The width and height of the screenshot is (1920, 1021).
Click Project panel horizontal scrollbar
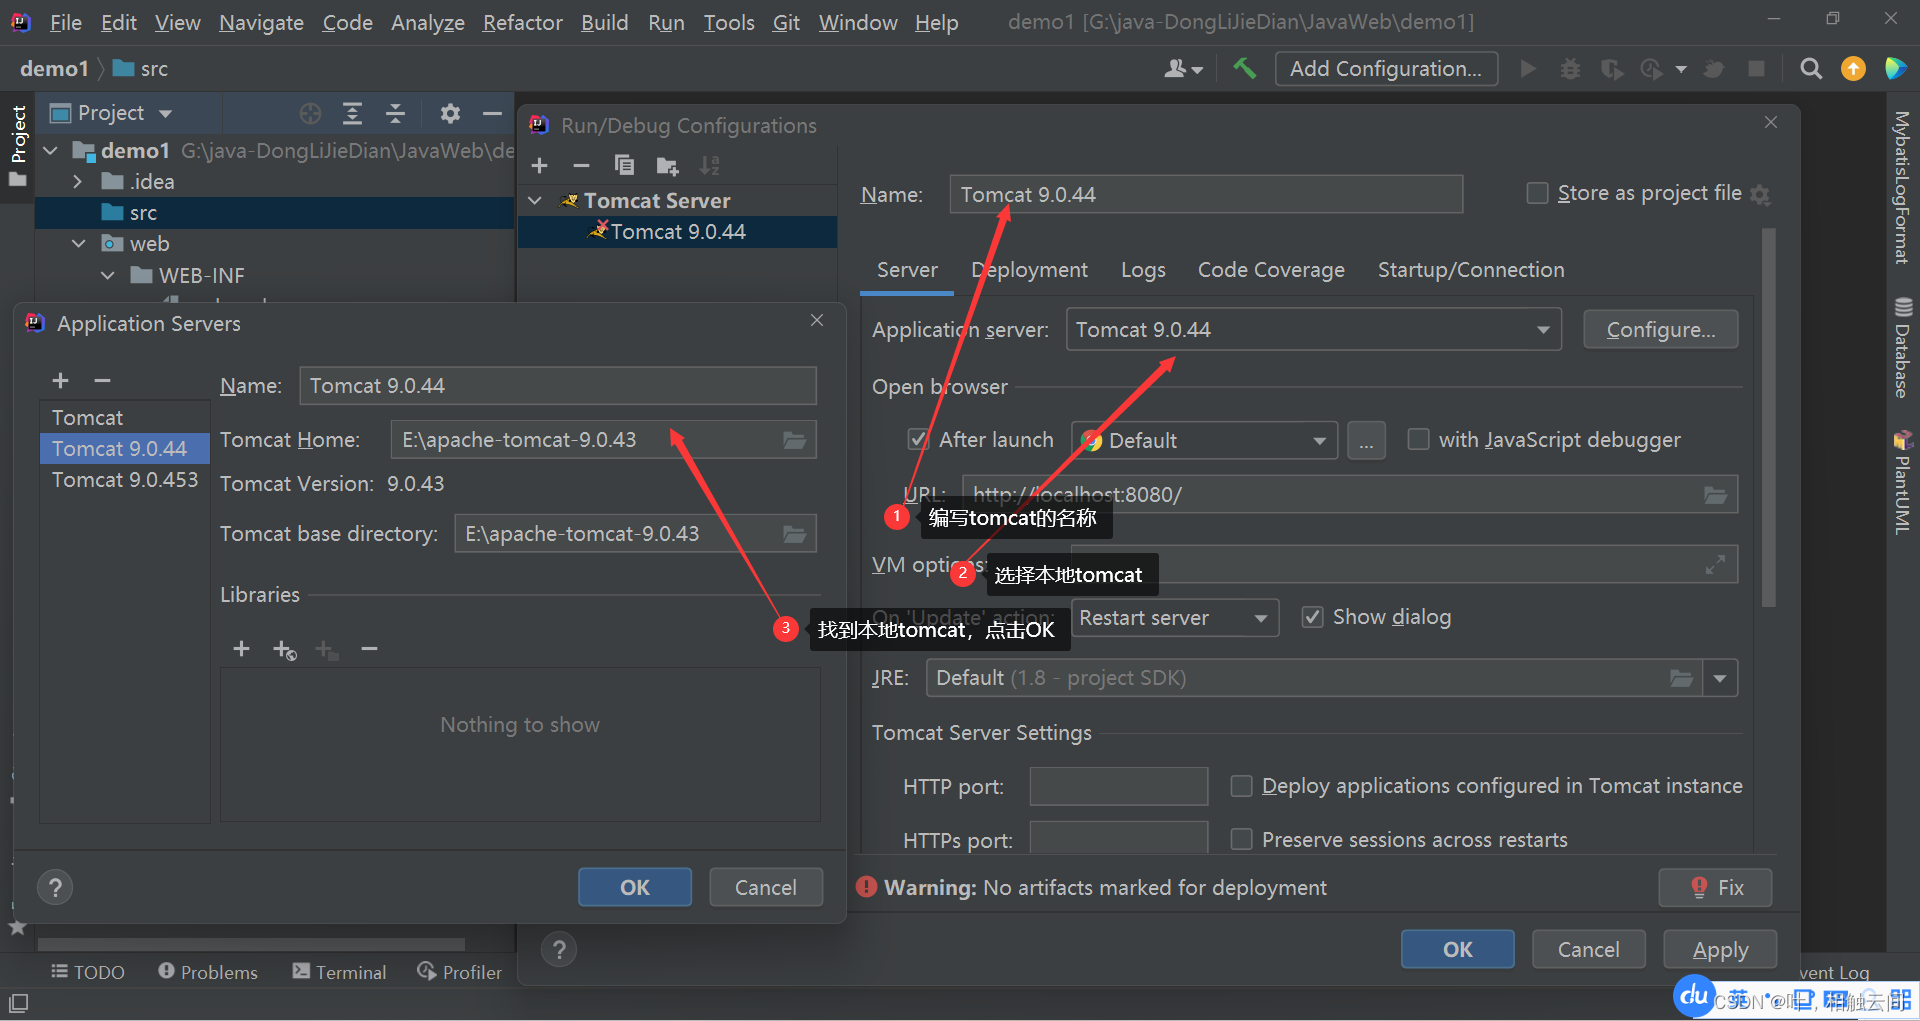(251, 943)
